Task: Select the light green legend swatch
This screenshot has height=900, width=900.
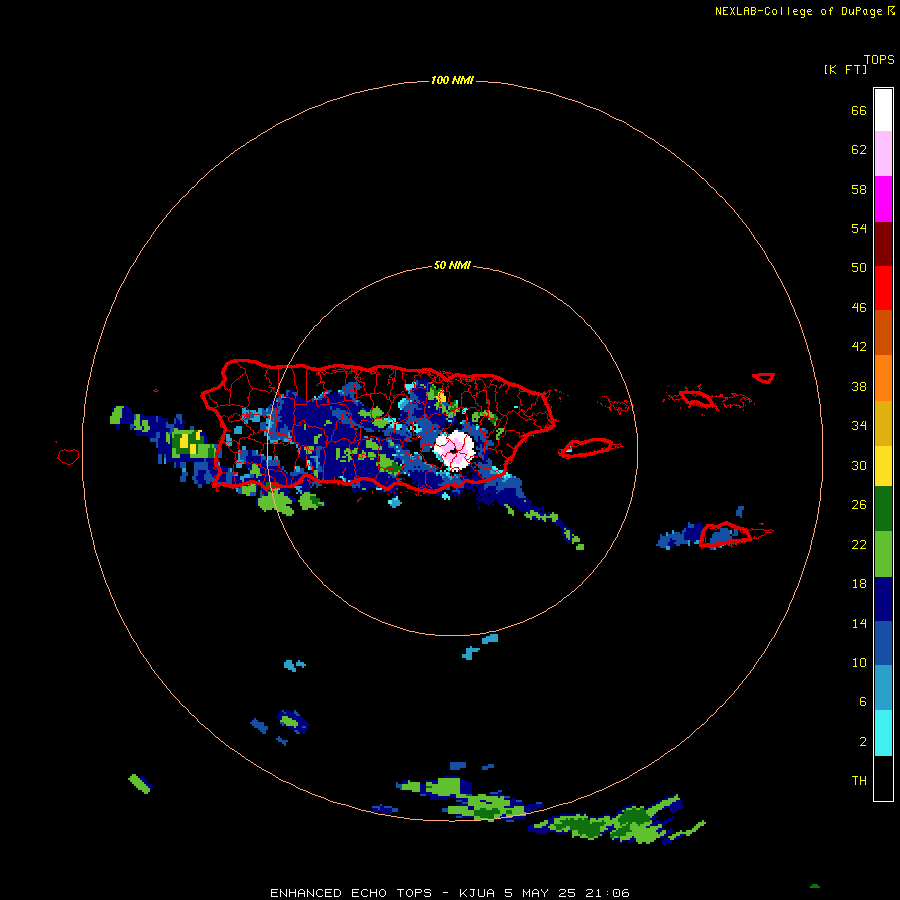Action: pos(883,554)
